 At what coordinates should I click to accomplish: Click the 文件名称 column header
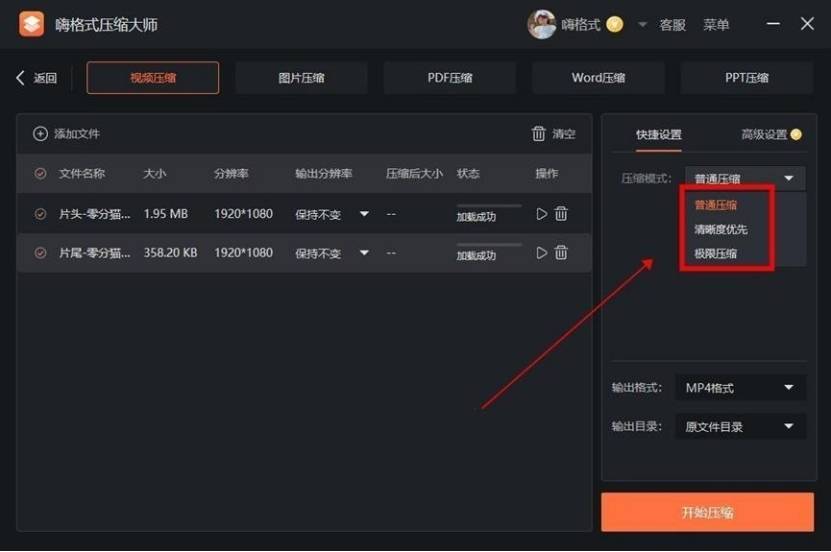click(x=82, y=173)
